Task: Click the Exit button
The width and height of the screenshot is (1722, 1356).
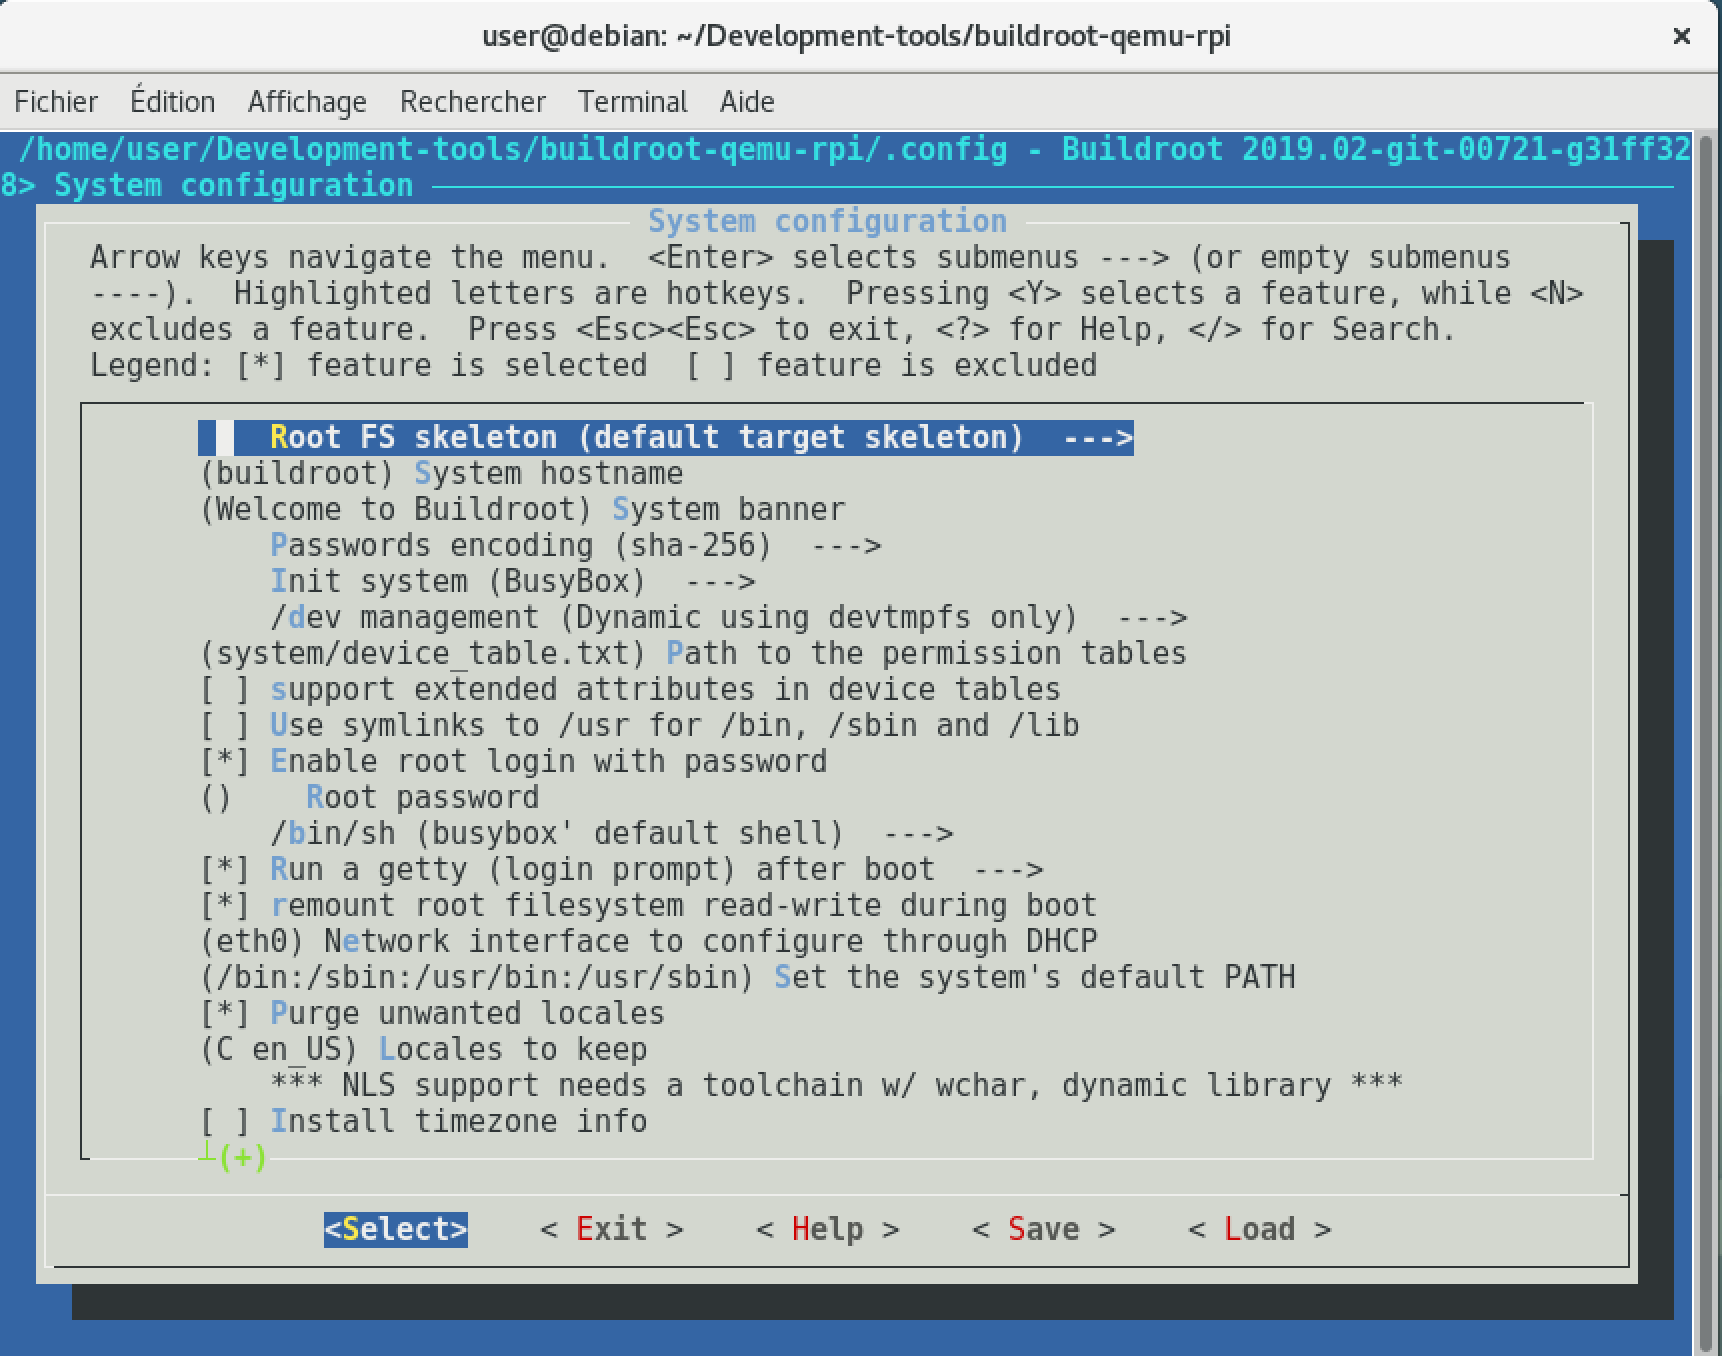Action: tap(612, 1229)
